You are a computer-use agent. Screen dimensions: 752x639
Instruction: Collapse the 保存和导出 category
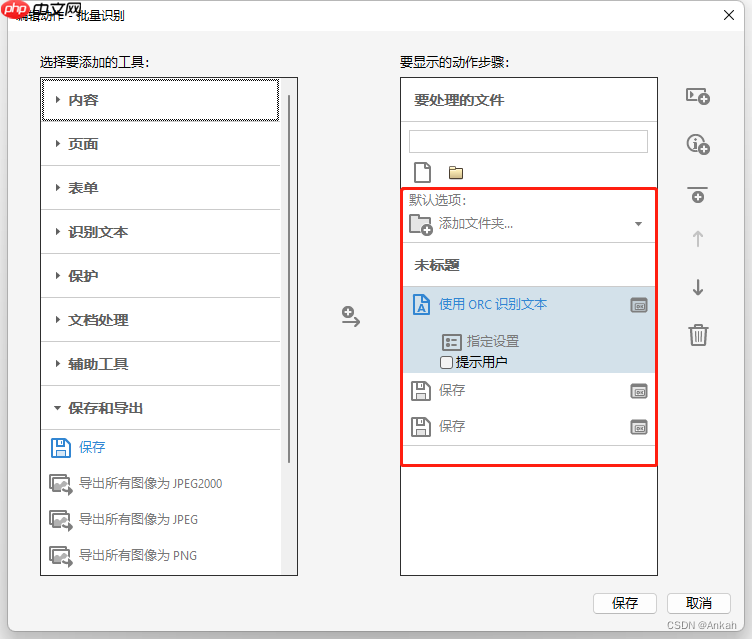point(160,408)
